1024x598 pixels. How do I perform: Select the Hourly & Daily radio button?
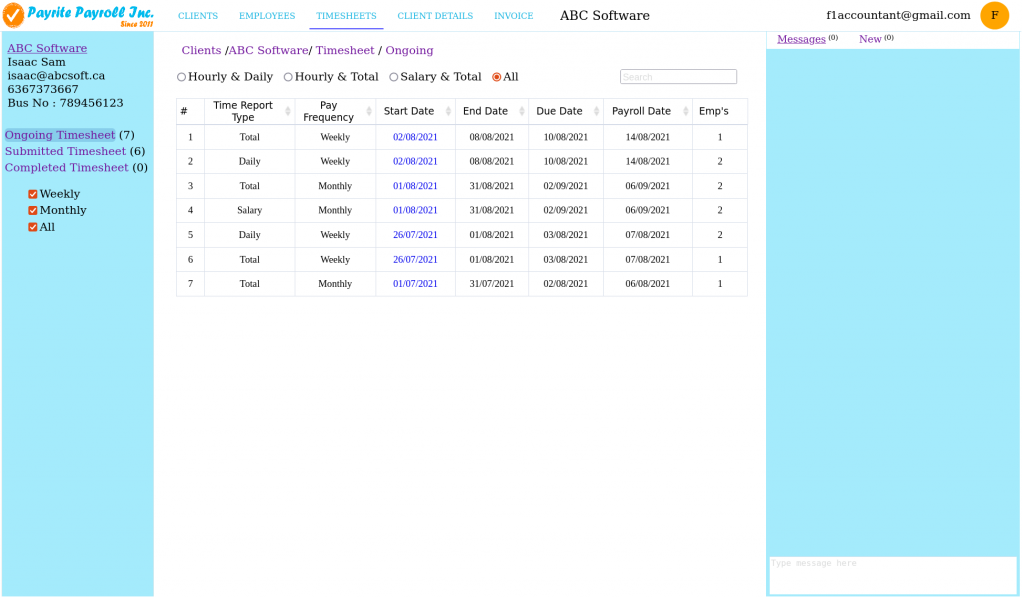click(x=181, y=76)
